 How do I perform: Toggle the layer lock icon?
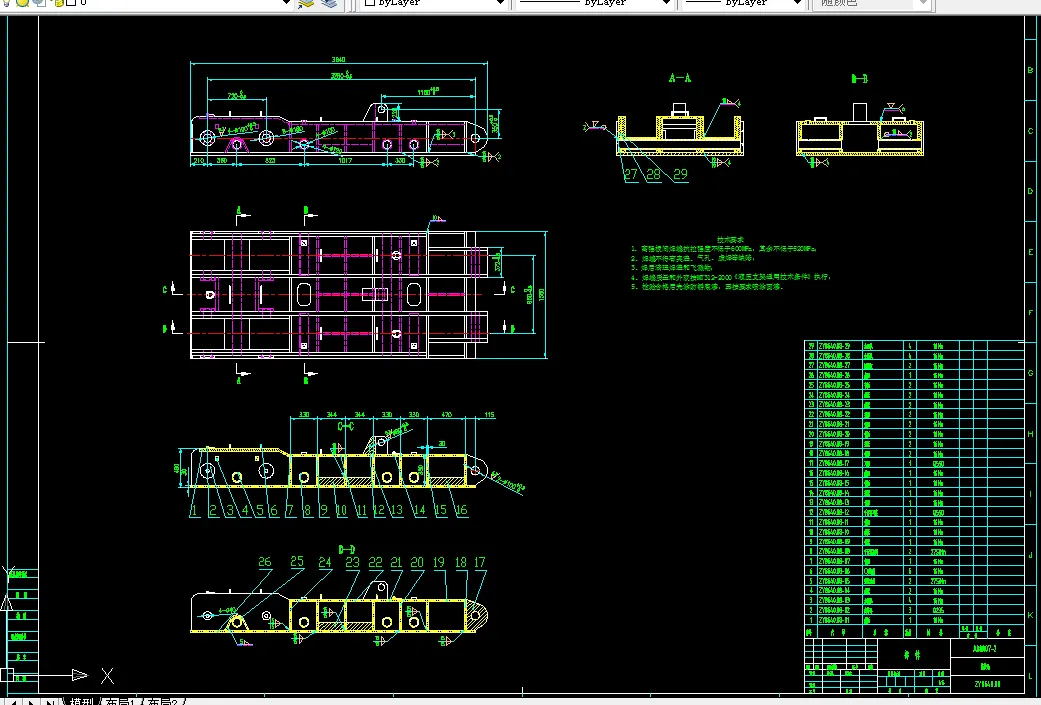(58, 2)
